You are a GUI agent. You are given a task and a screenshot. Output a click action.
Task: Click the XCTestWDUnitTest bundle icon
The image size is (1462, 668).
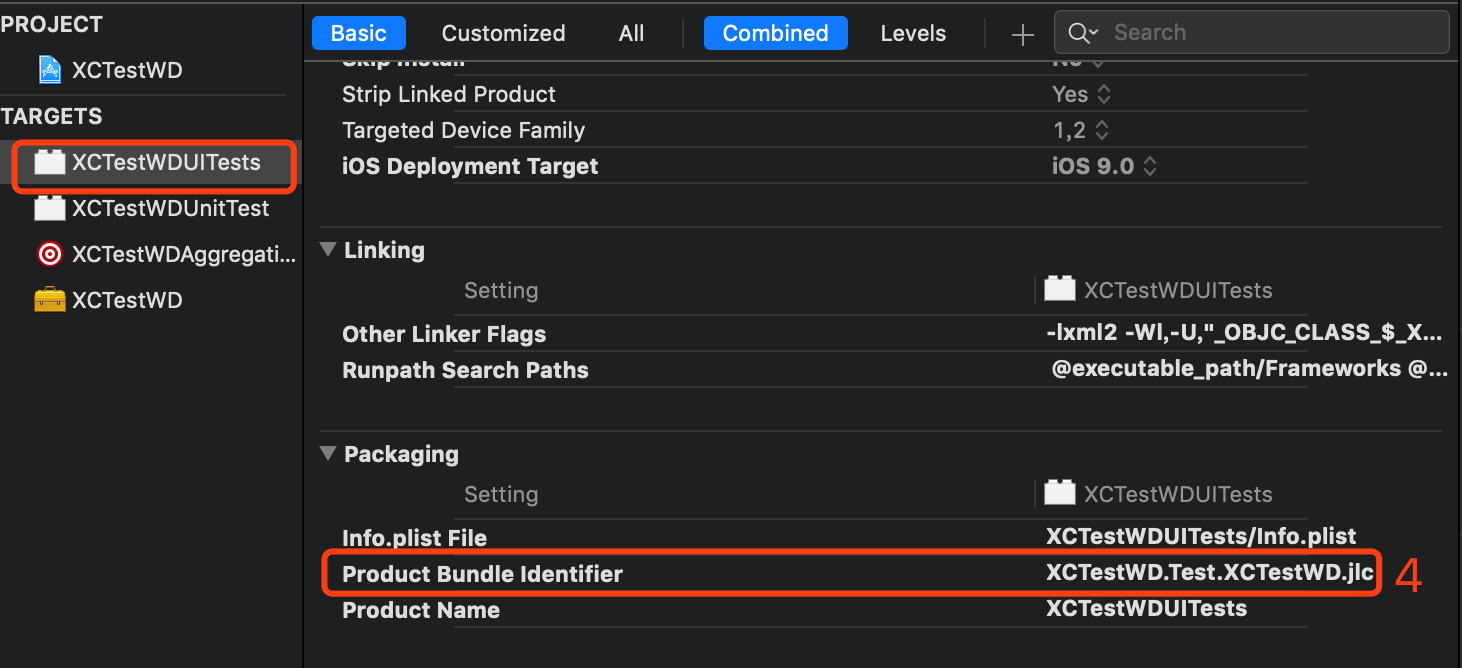pyautogui.click(x=49, y=208)
